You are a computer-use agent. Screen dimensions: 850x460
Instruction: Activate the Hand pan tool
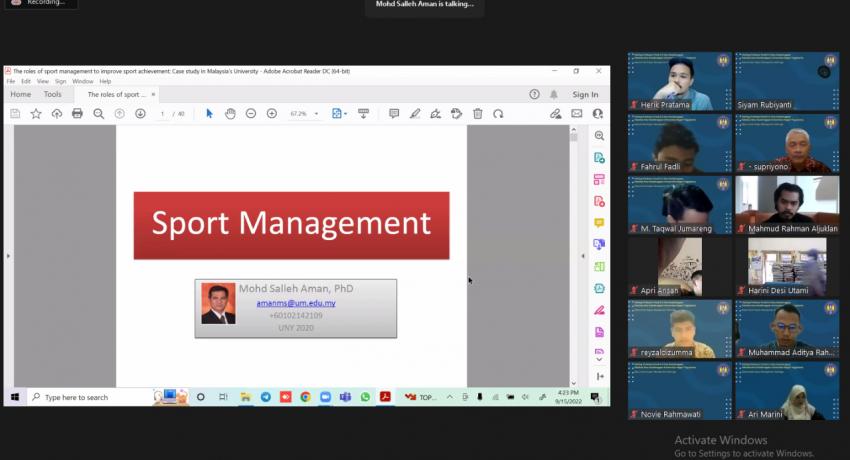(x=230, y=113)
